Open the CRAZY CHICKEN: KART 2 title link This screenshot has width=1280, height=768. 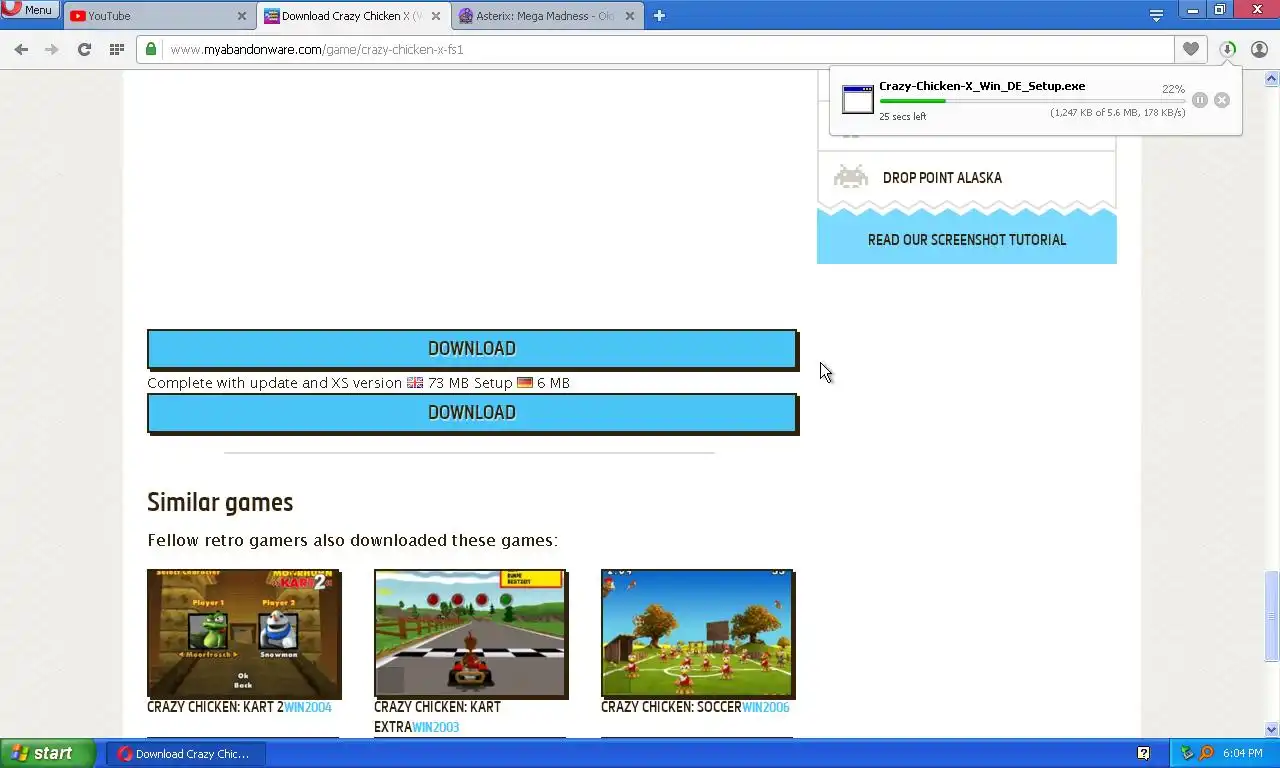point(215,707)
